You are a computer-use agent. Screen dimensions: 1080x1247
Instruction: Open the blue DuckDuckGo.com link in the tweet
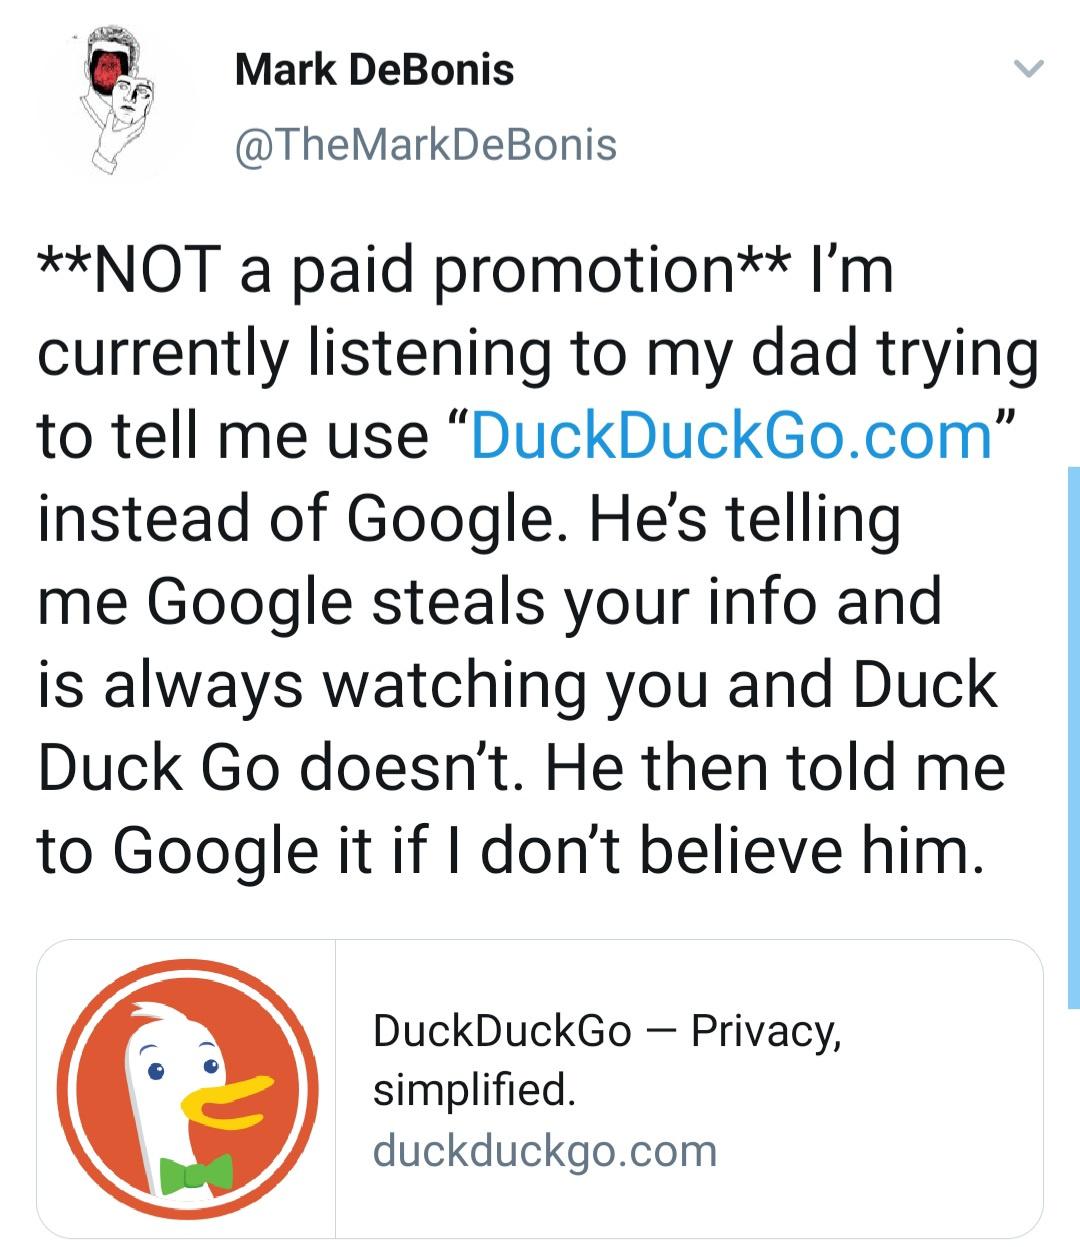tap(731, 436)
